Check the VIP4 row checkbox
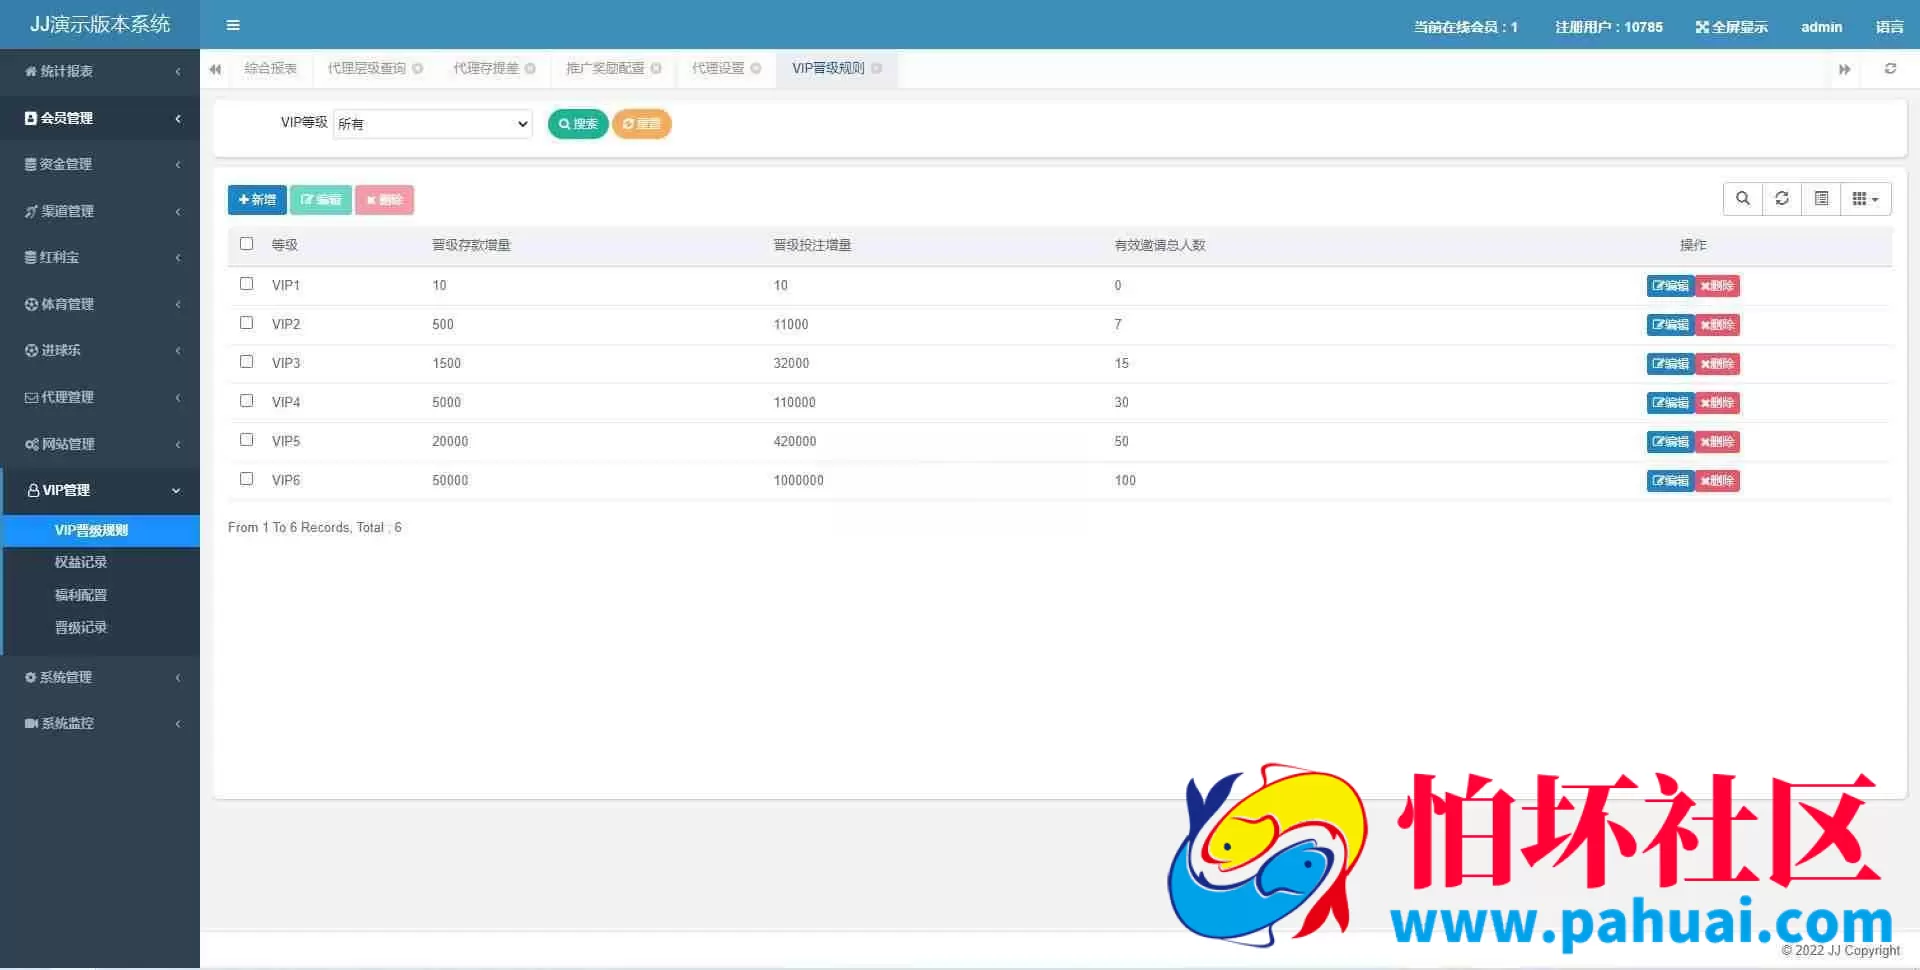 247,401
